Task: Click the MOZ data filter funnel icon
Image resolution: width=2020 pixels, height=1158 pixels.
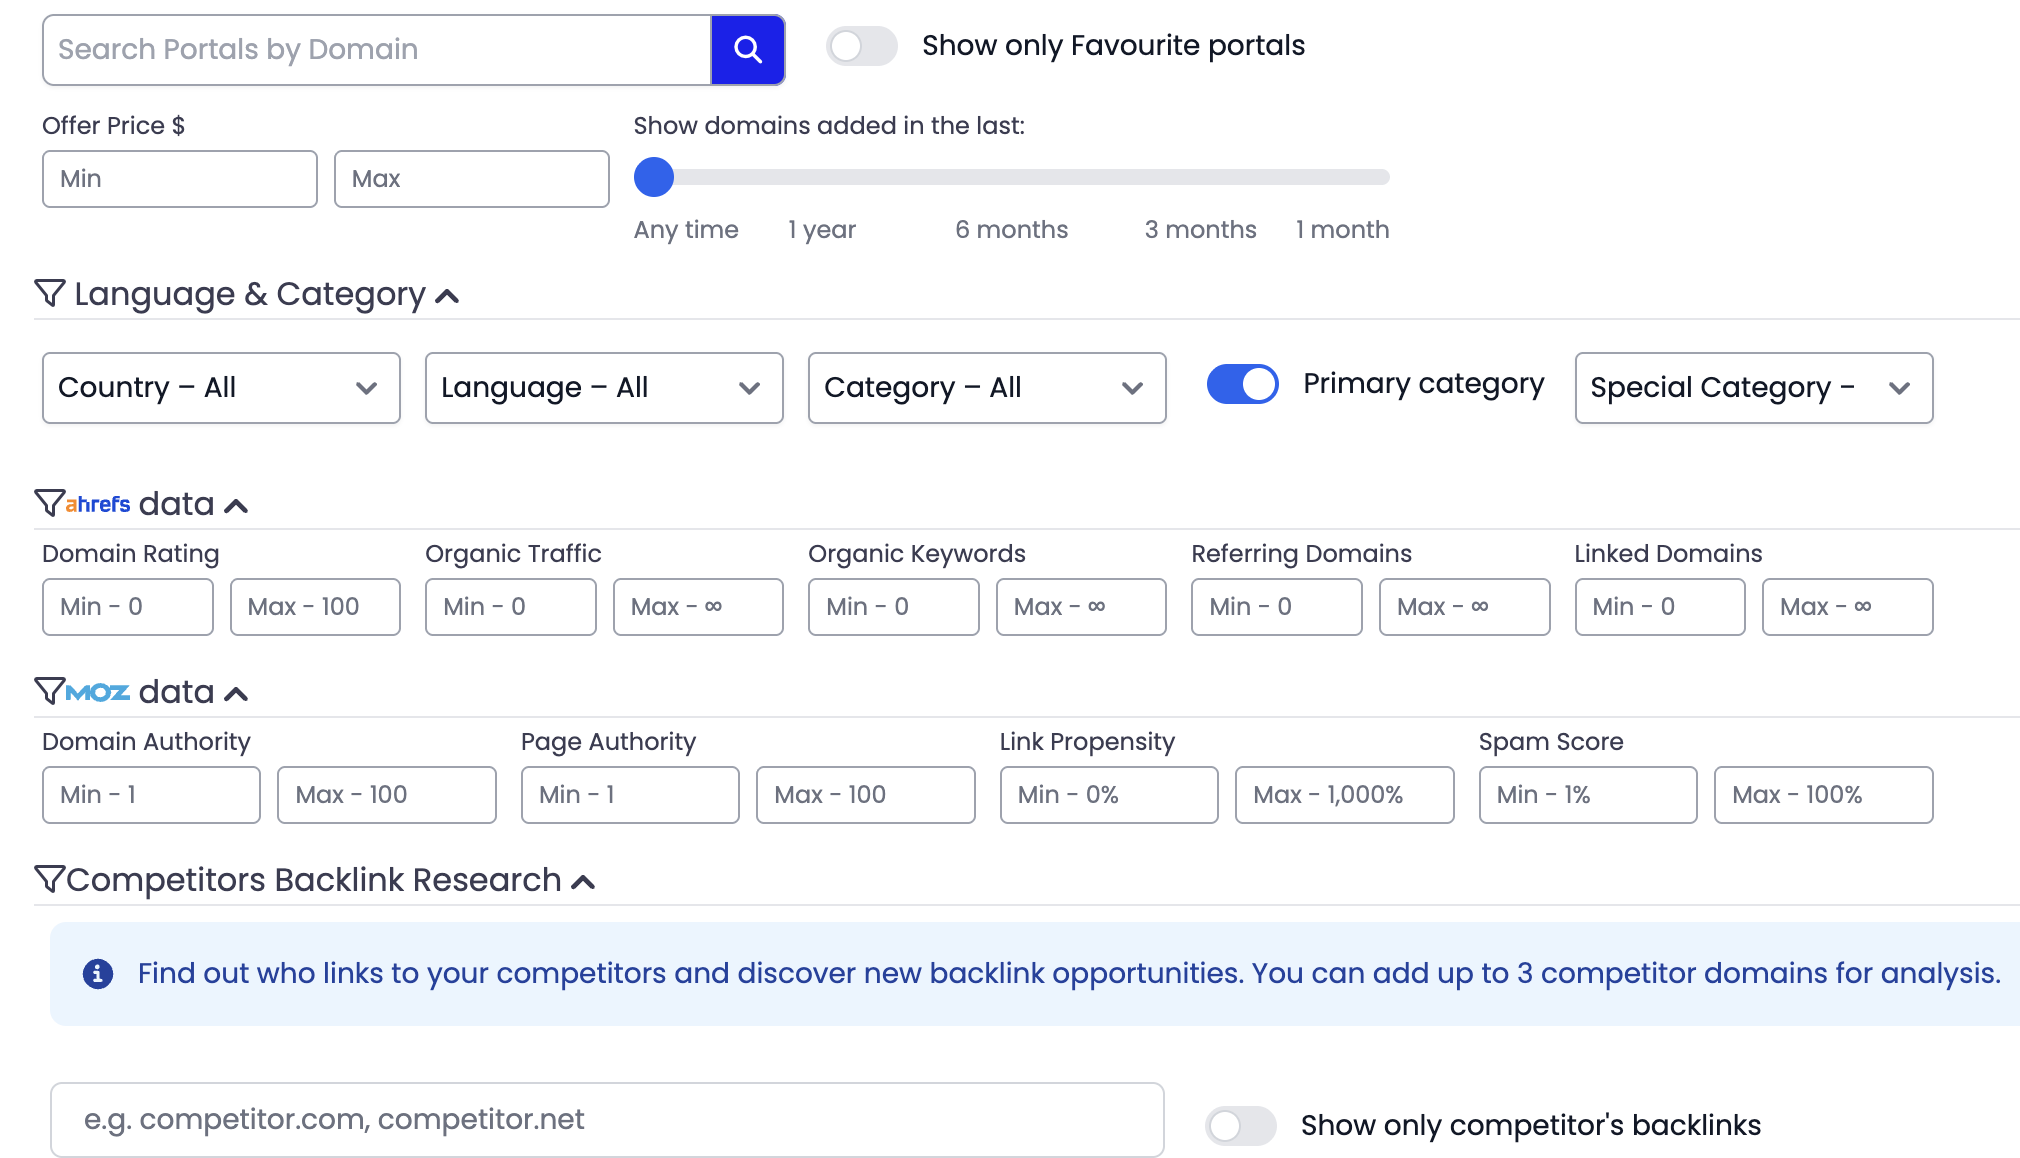Action: [x=49, y=691]
